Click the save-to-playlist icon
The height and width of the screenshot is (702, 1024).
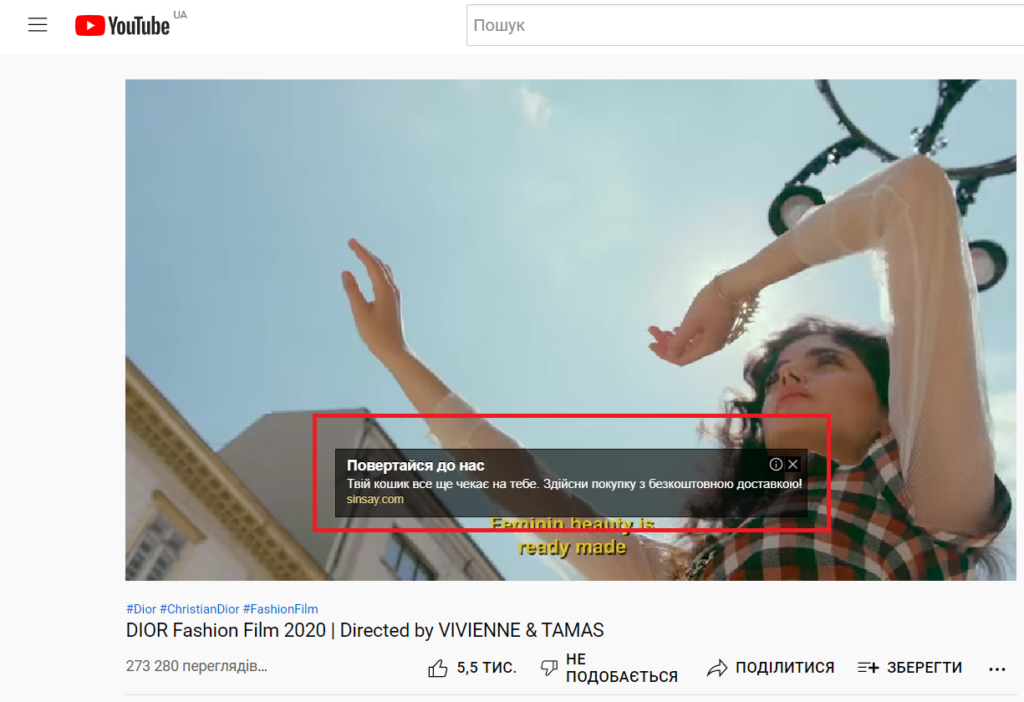[x=868, y=667]
